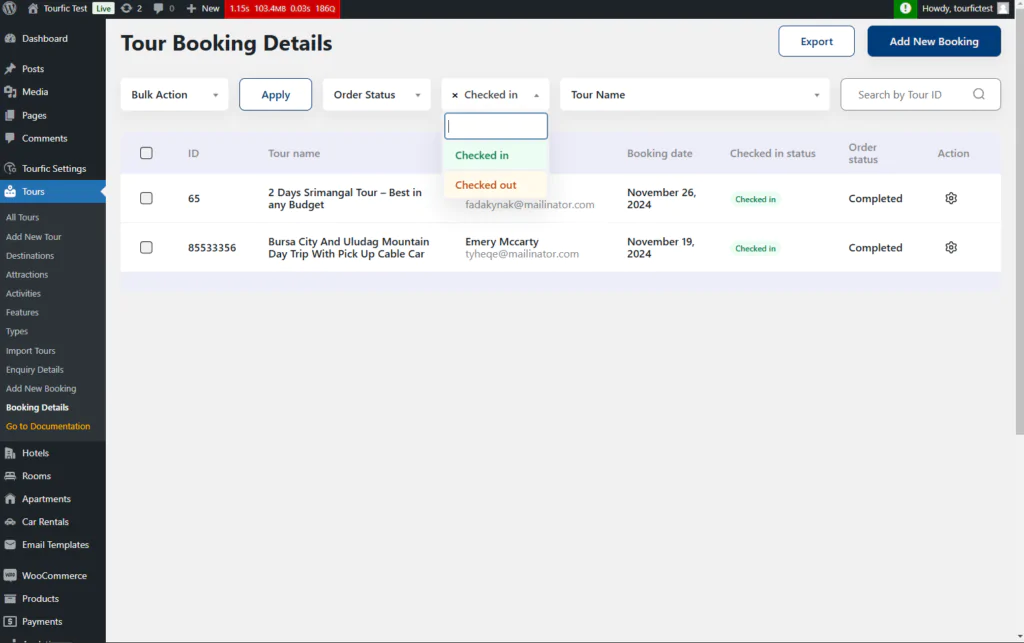Apply the selected bulk action
This screenshot has width=1024, height=643.
[x=276, y=95]
